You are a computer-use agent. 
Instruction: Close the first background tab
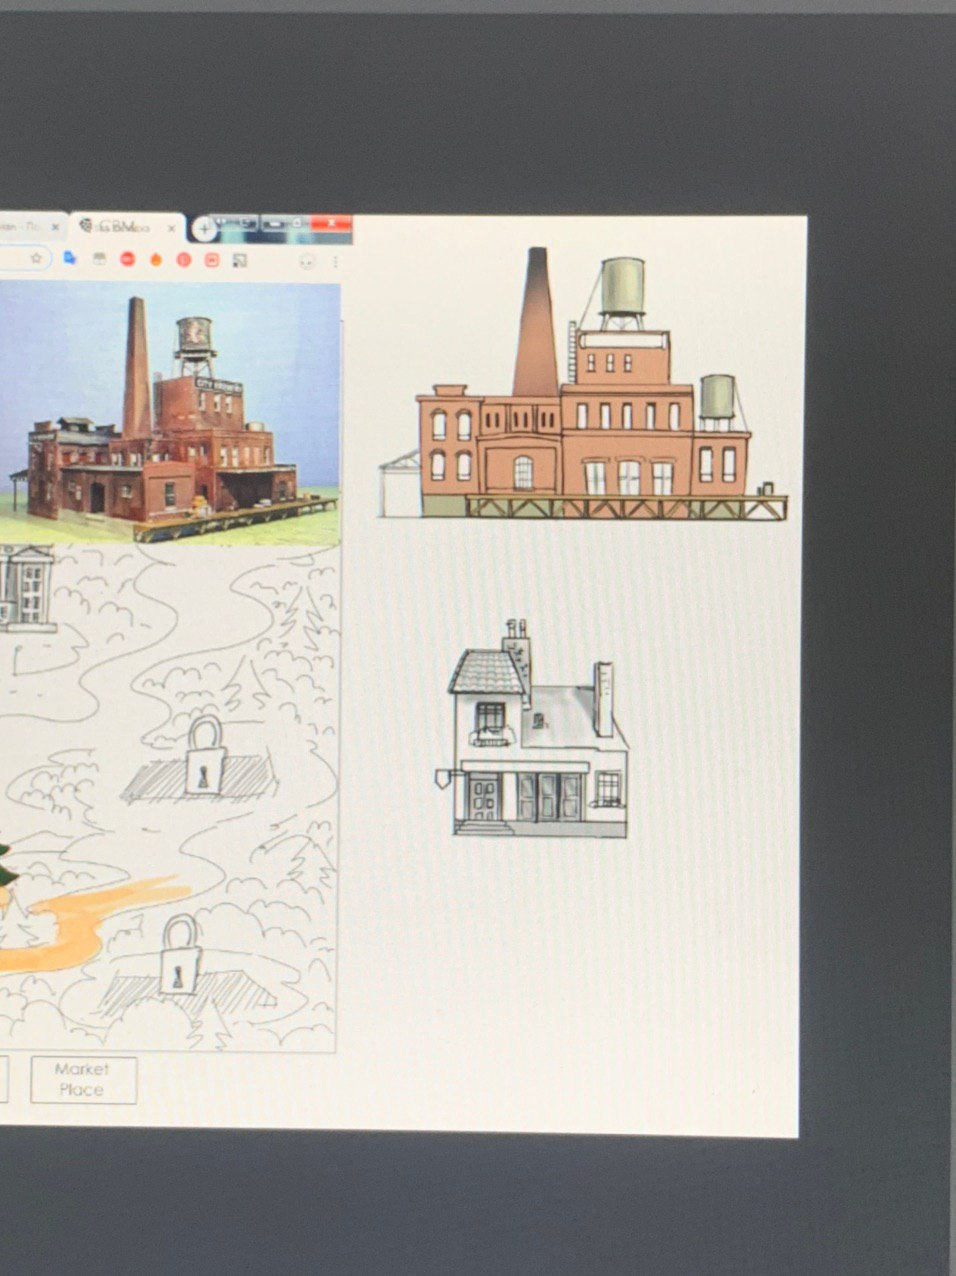click(56, 227)
